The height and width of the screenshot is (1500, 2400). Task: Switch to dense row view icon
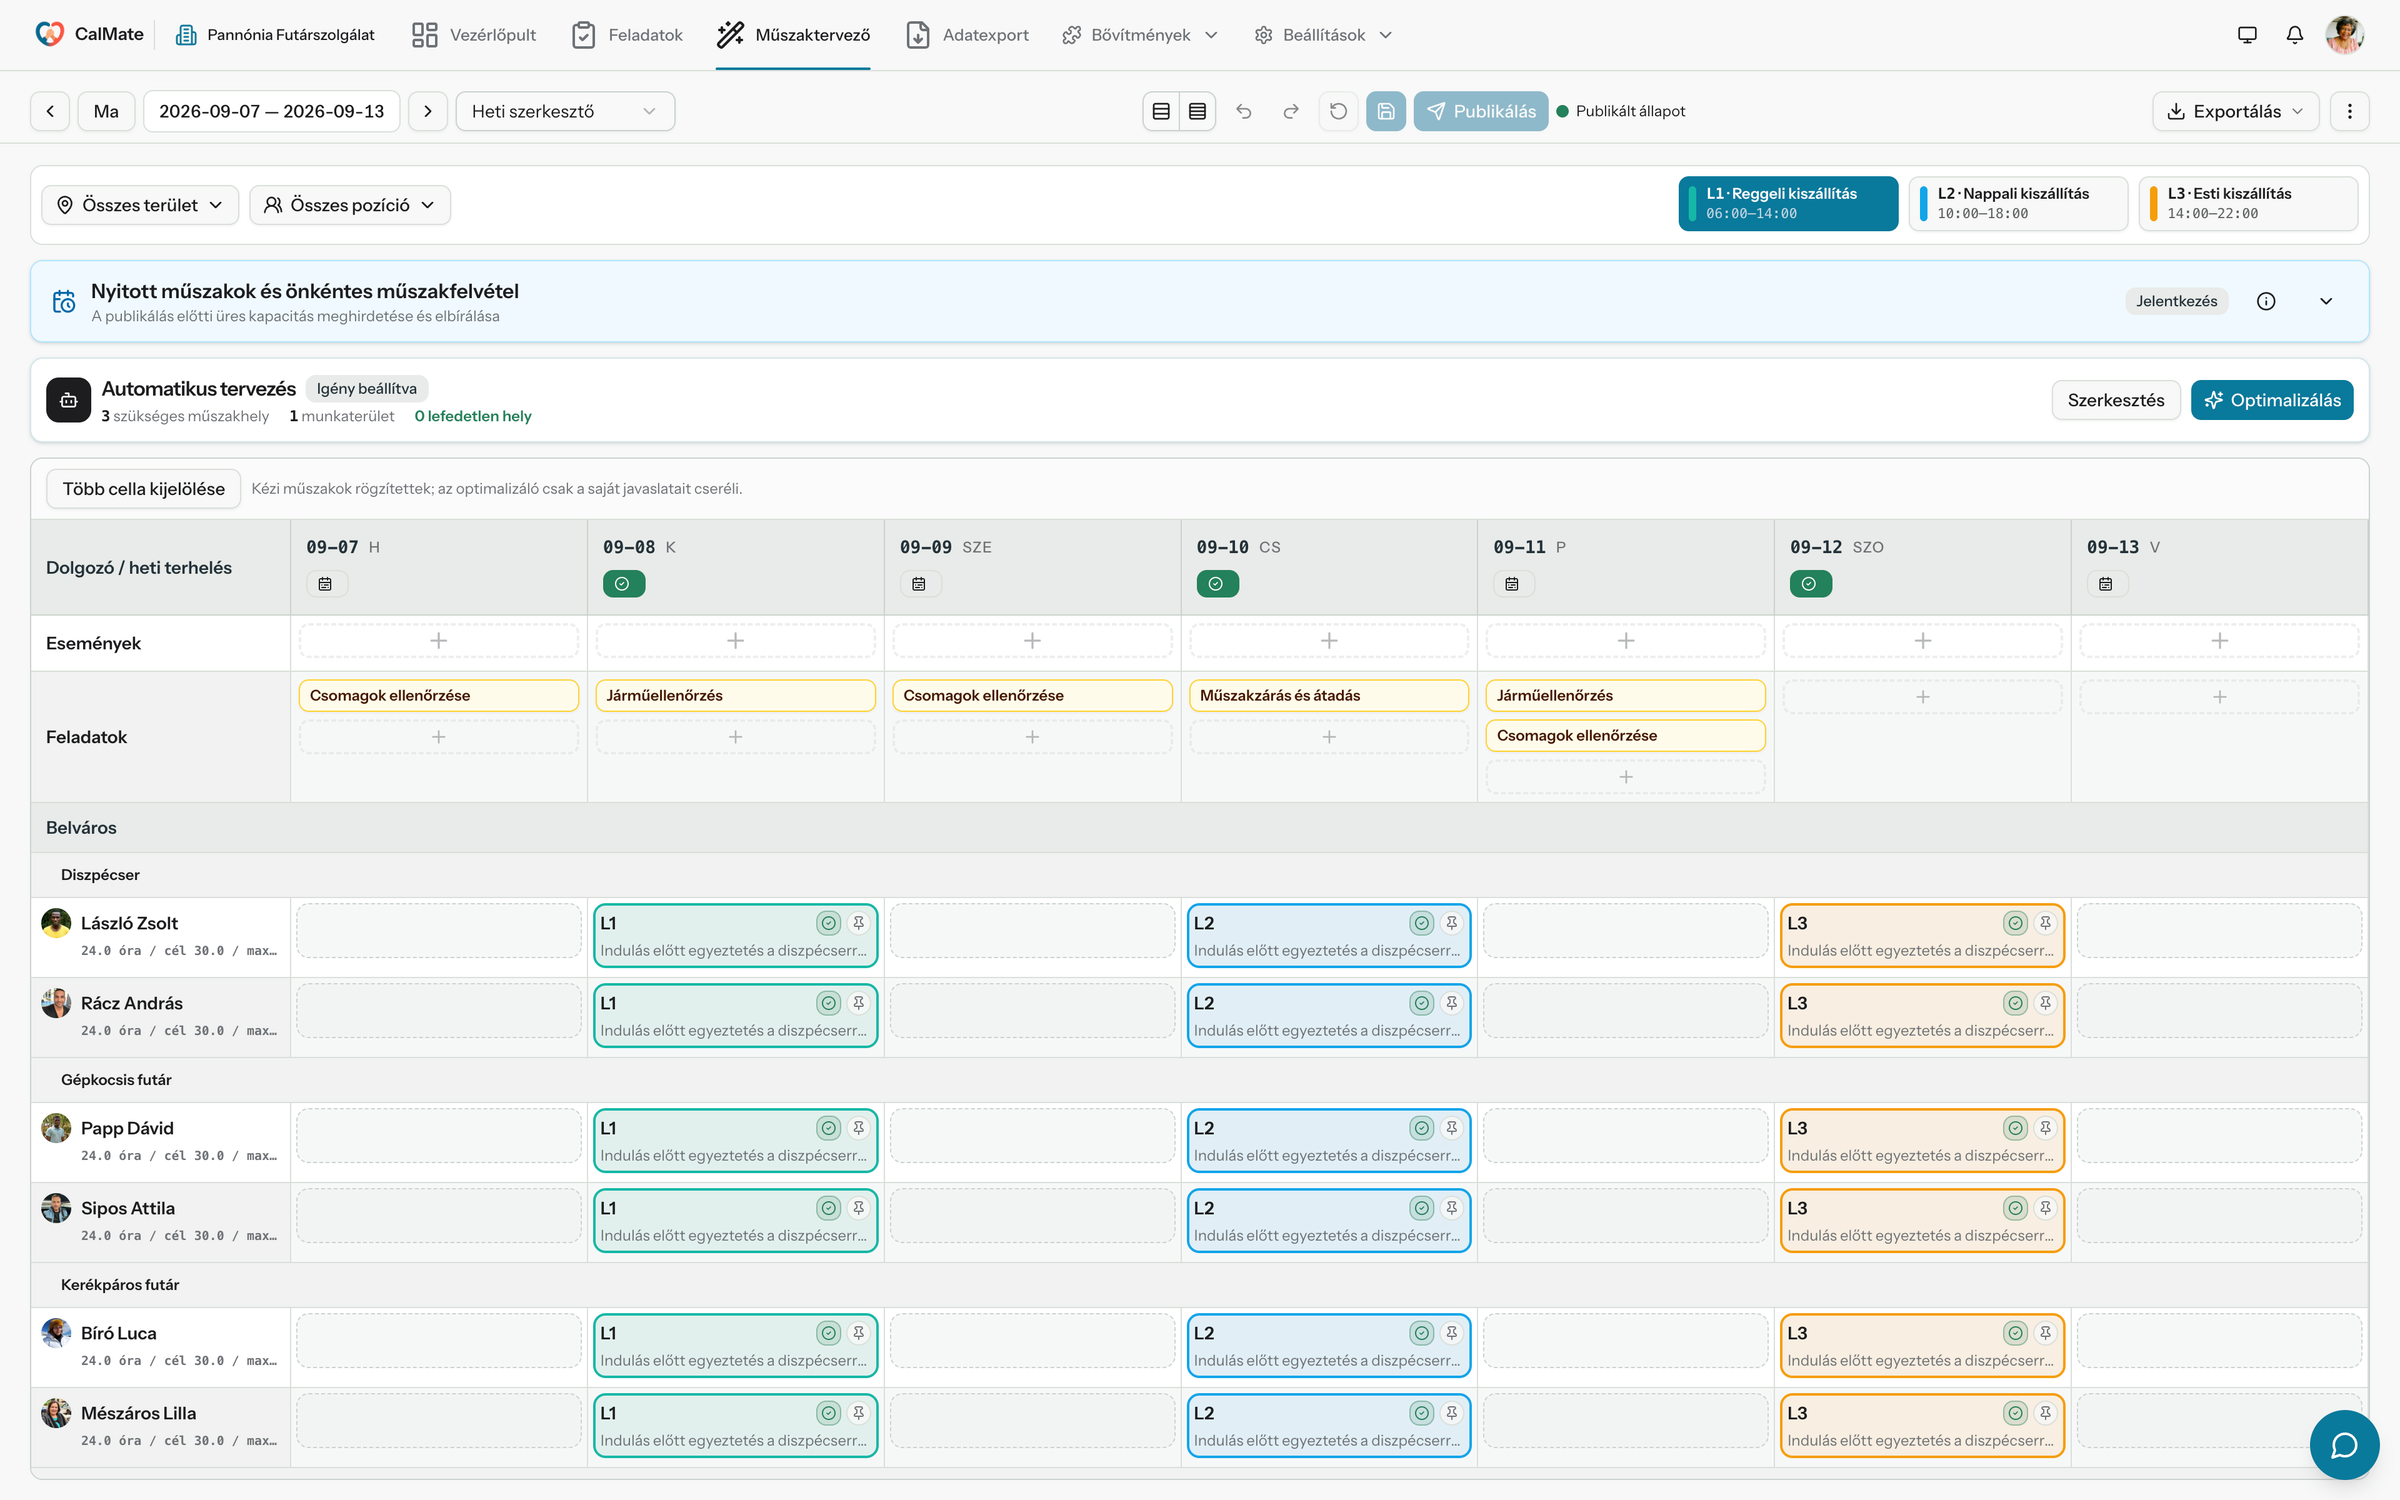click(x=1197, y=111)
